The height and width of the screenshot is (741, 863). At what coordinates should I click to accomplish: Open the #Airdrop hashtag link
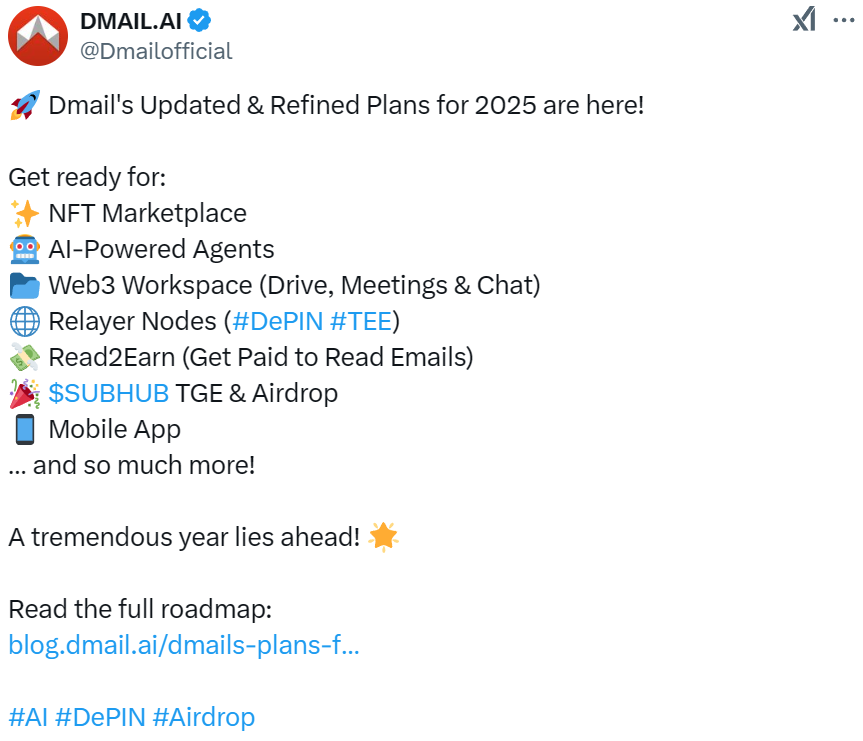204,717
